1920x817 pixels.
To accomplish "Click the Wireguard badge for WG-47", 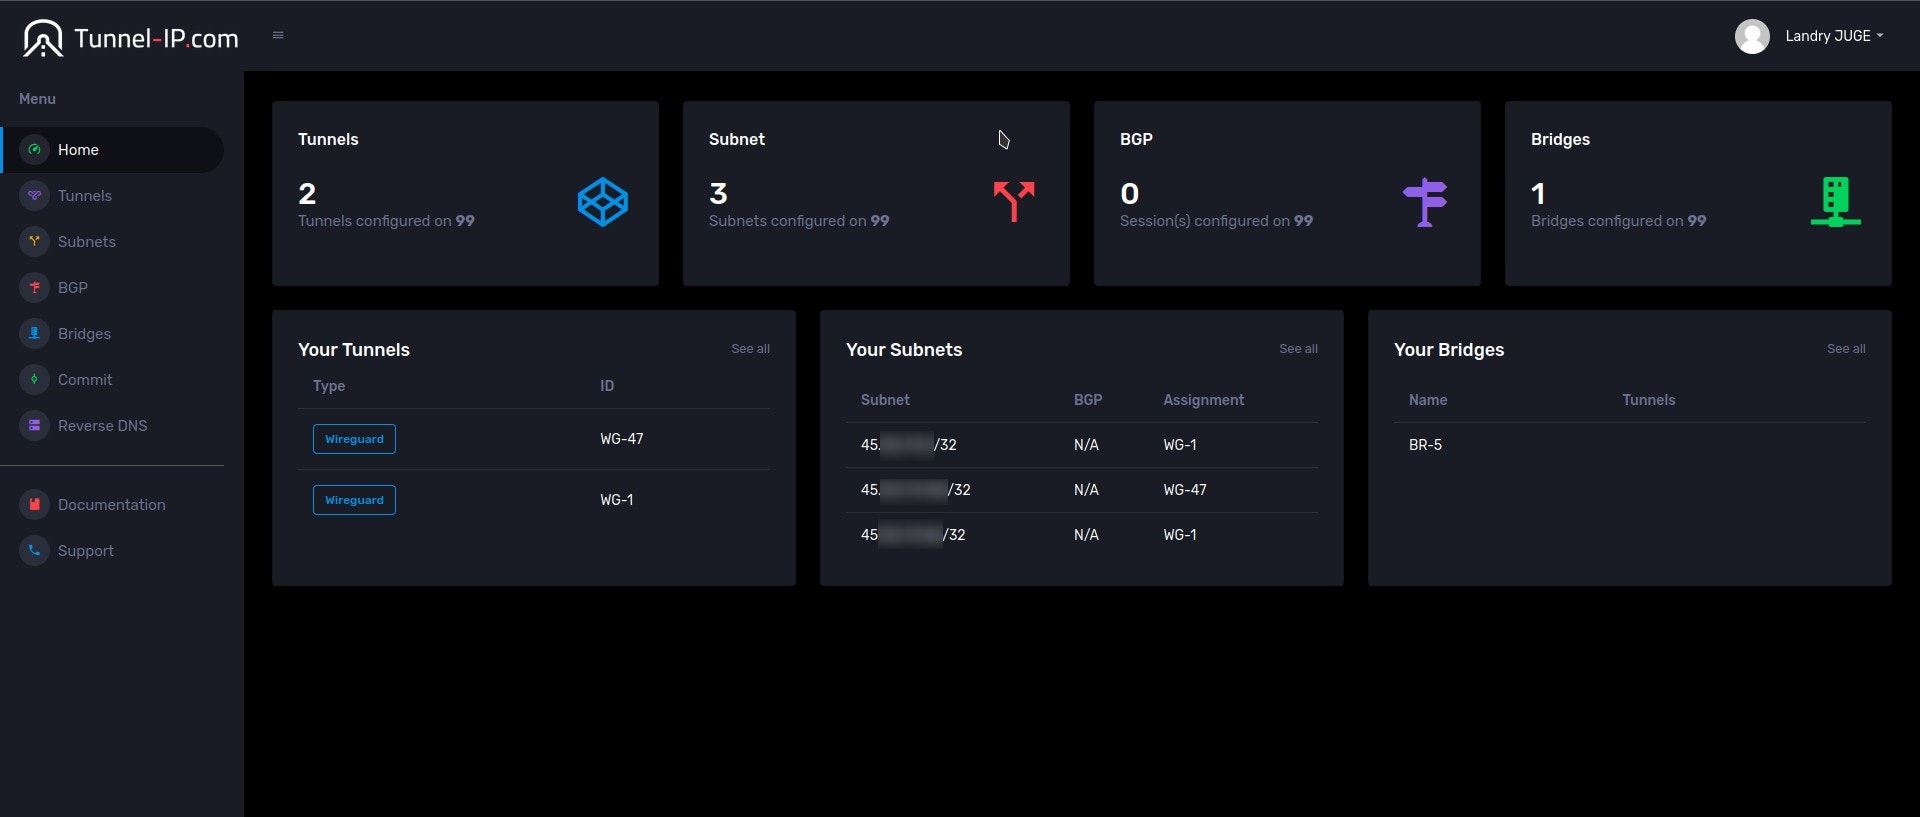I will click(354, 439).
